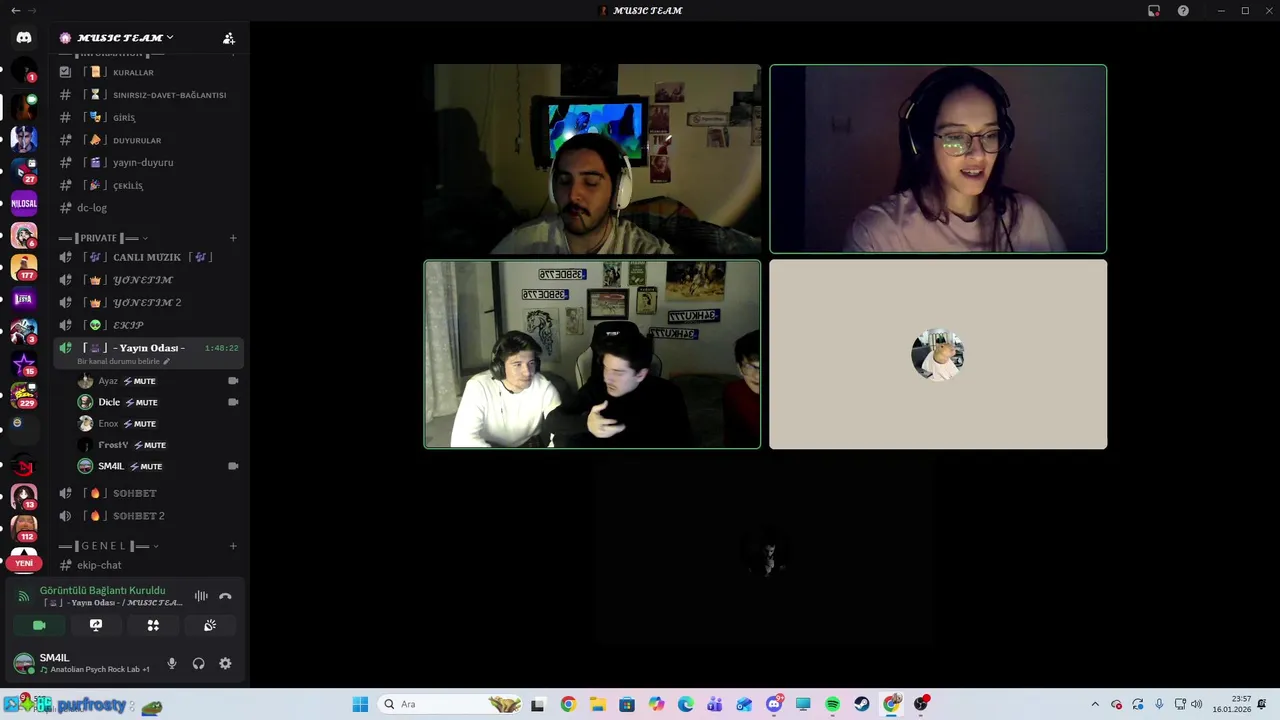Open server member invite icon beside MUSIC TEAM
This screenshot has width=1280, height=720.
229,38
